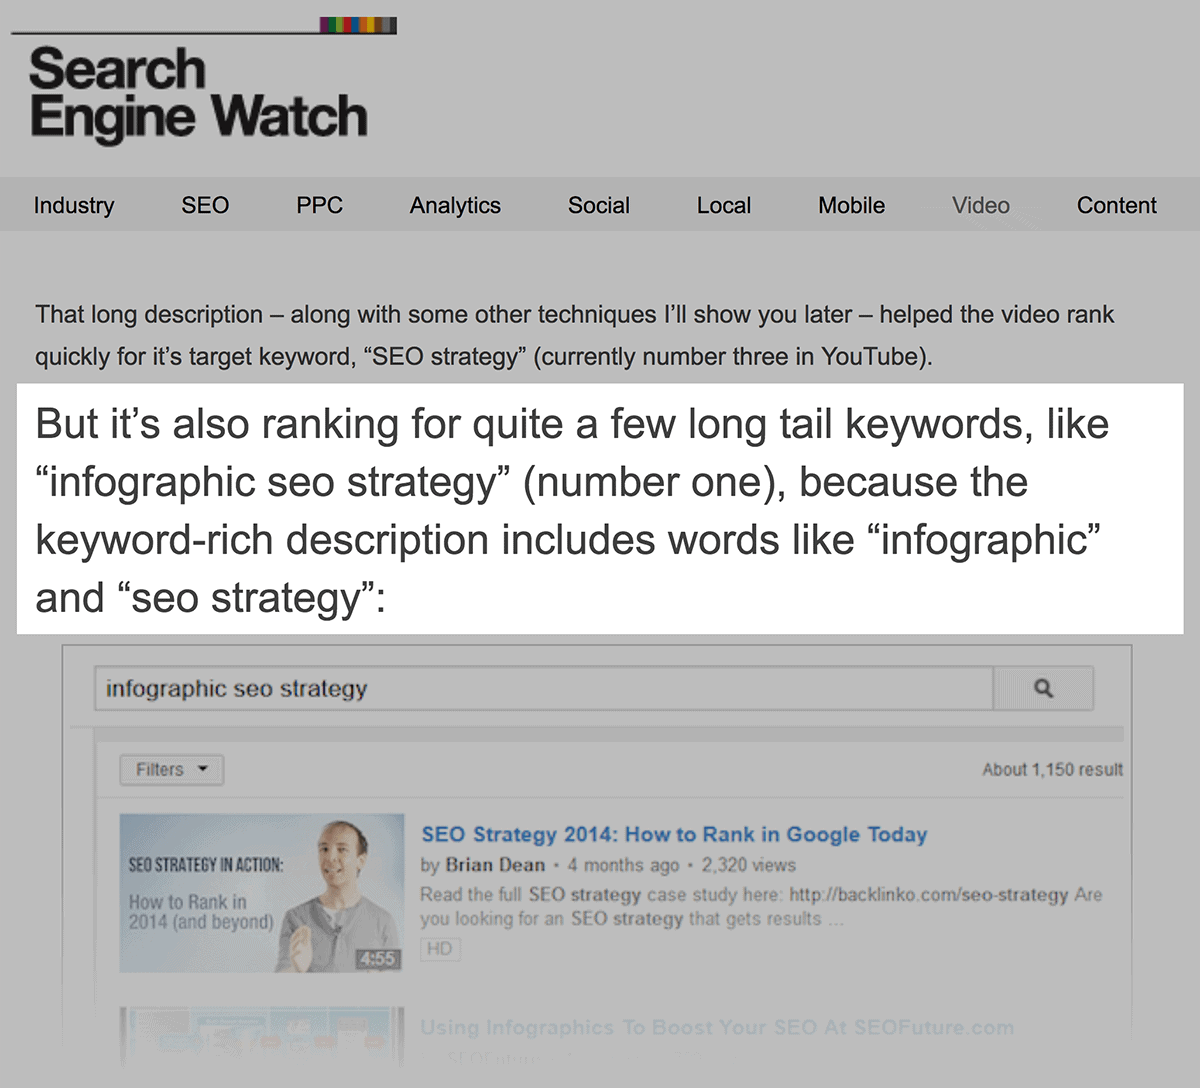Image resolution: width=1200 pixels, height=1088 pixels.
Task: Open 'SEO Strategy 2014: How to Rank' title link
Action: click(x=674, y=834)
